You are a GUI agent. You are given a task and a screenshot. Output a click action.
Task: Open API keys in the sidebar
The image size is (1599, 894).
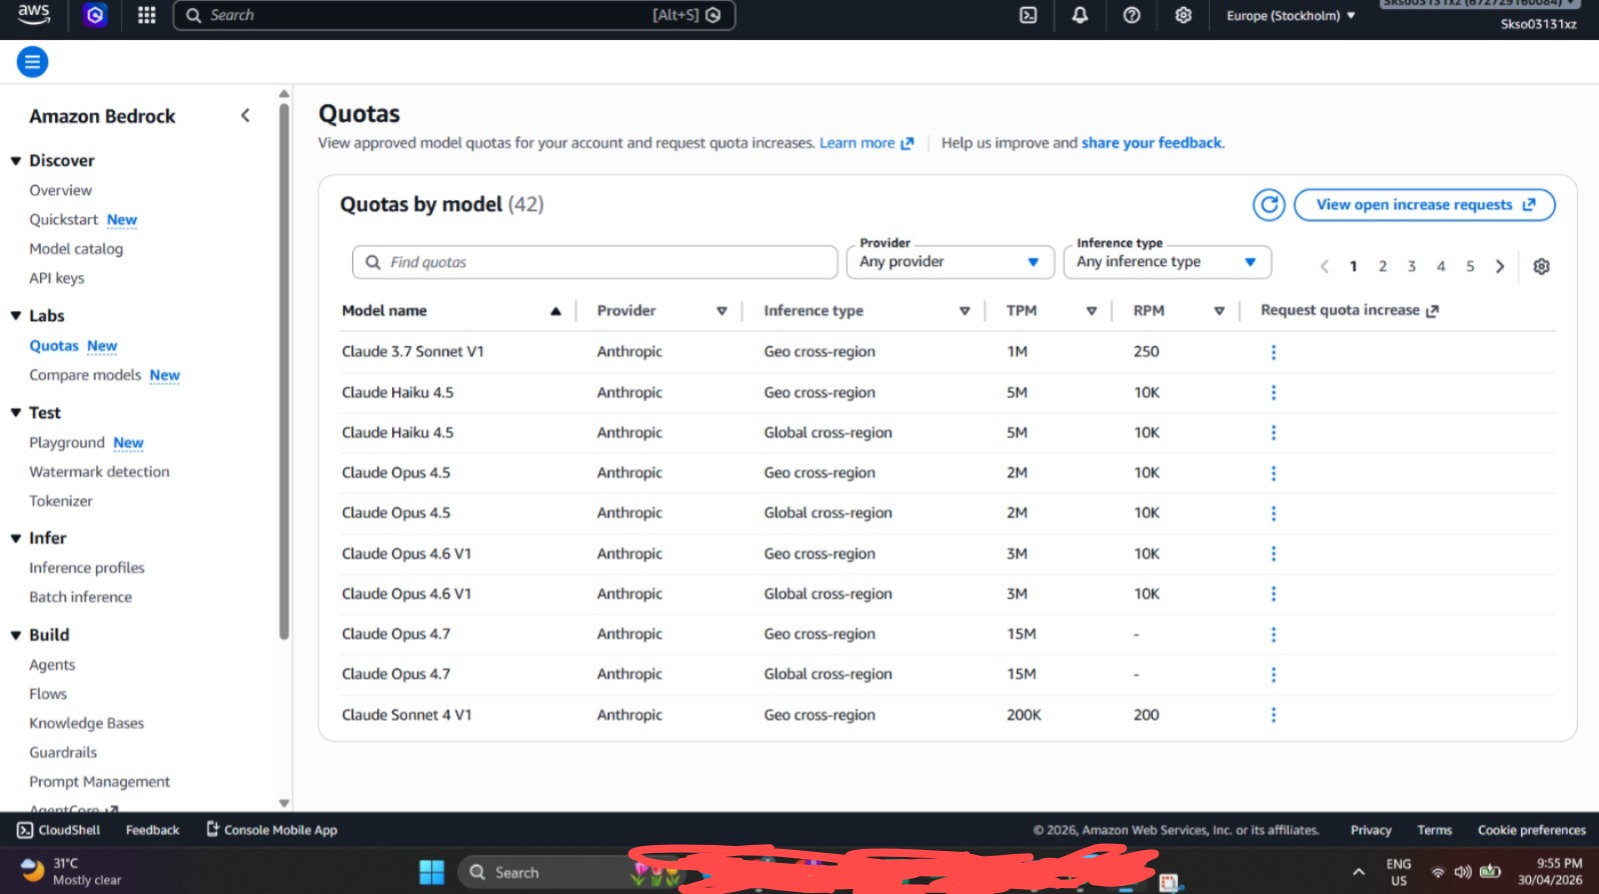point(57,278)
